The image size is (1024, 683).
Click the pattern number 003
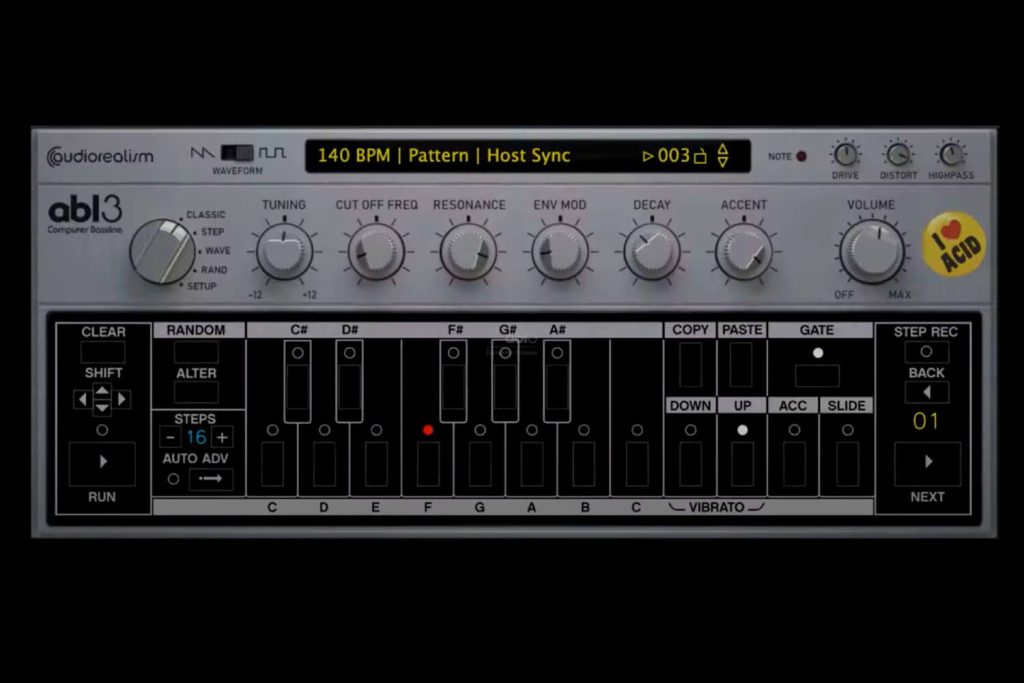coord(673,156)
